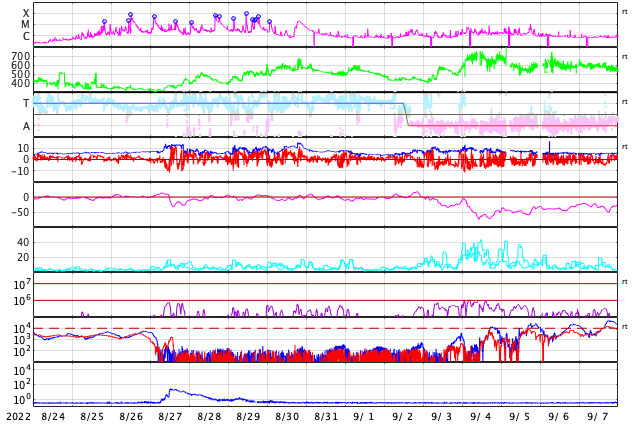
Task: Click the 2022 year label
Action: coord(19,416)
